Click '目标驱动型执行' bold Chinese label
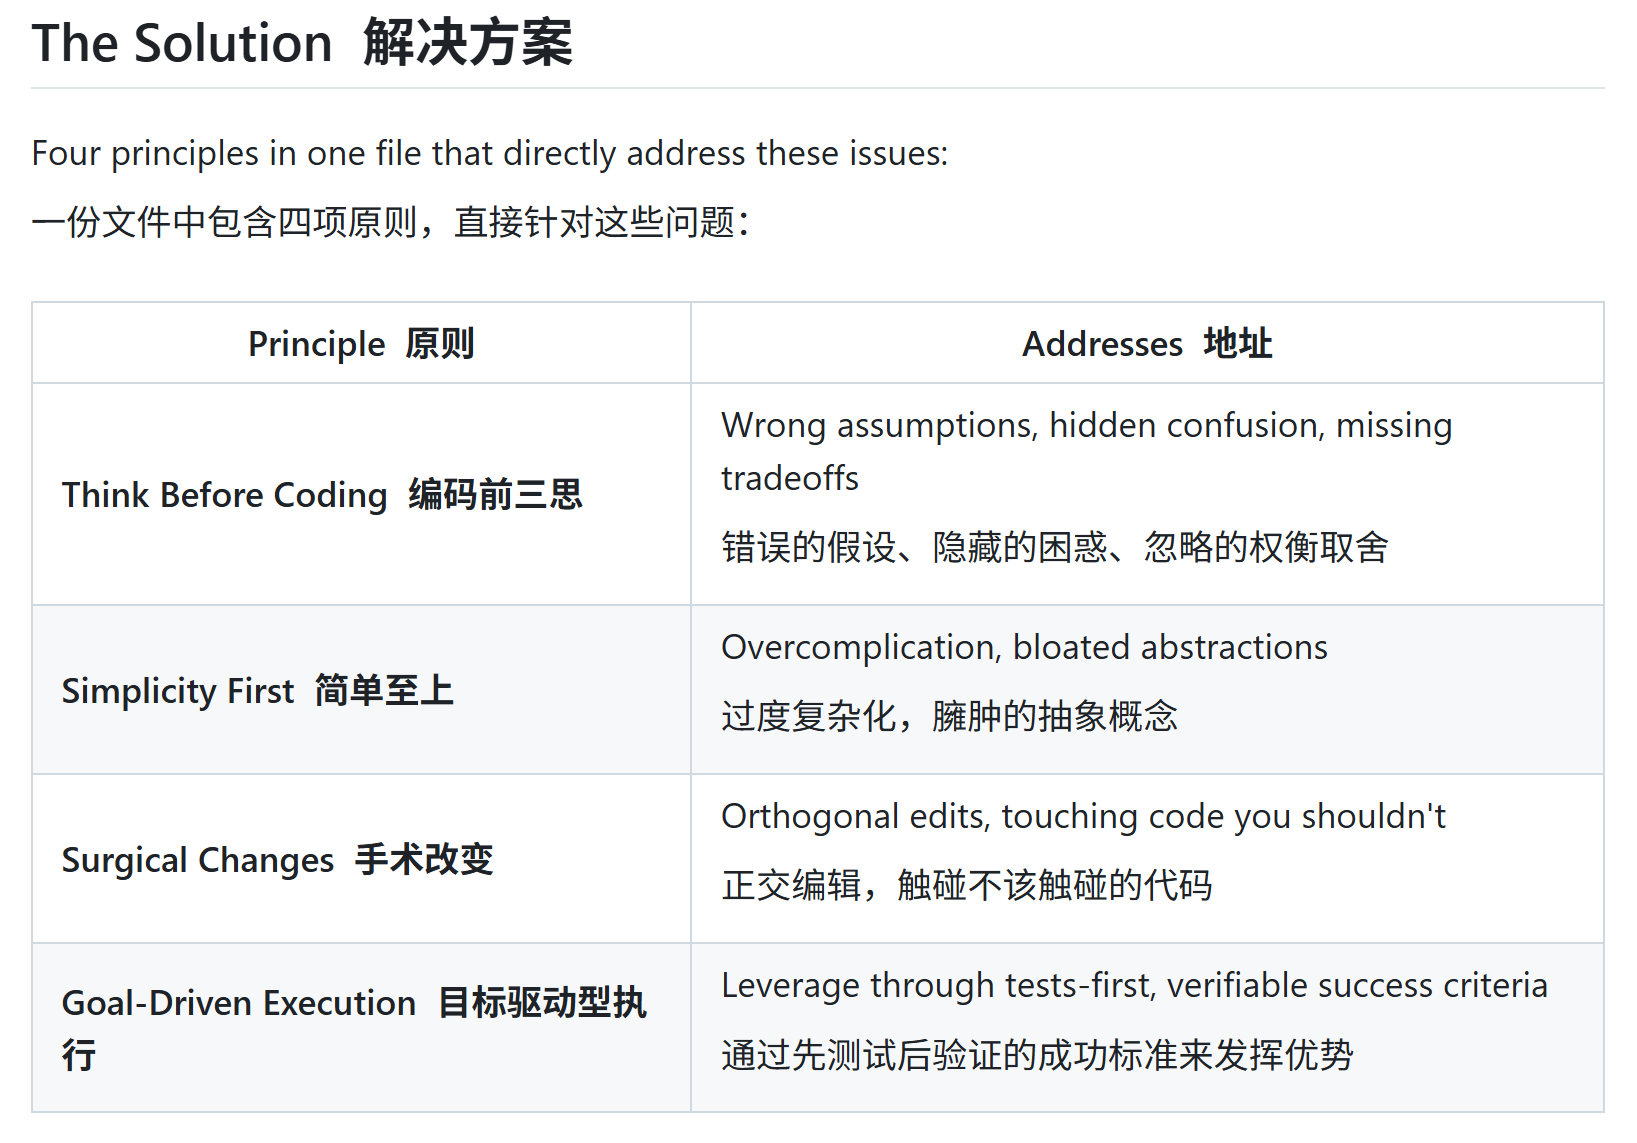 (x=354, y=1028)
